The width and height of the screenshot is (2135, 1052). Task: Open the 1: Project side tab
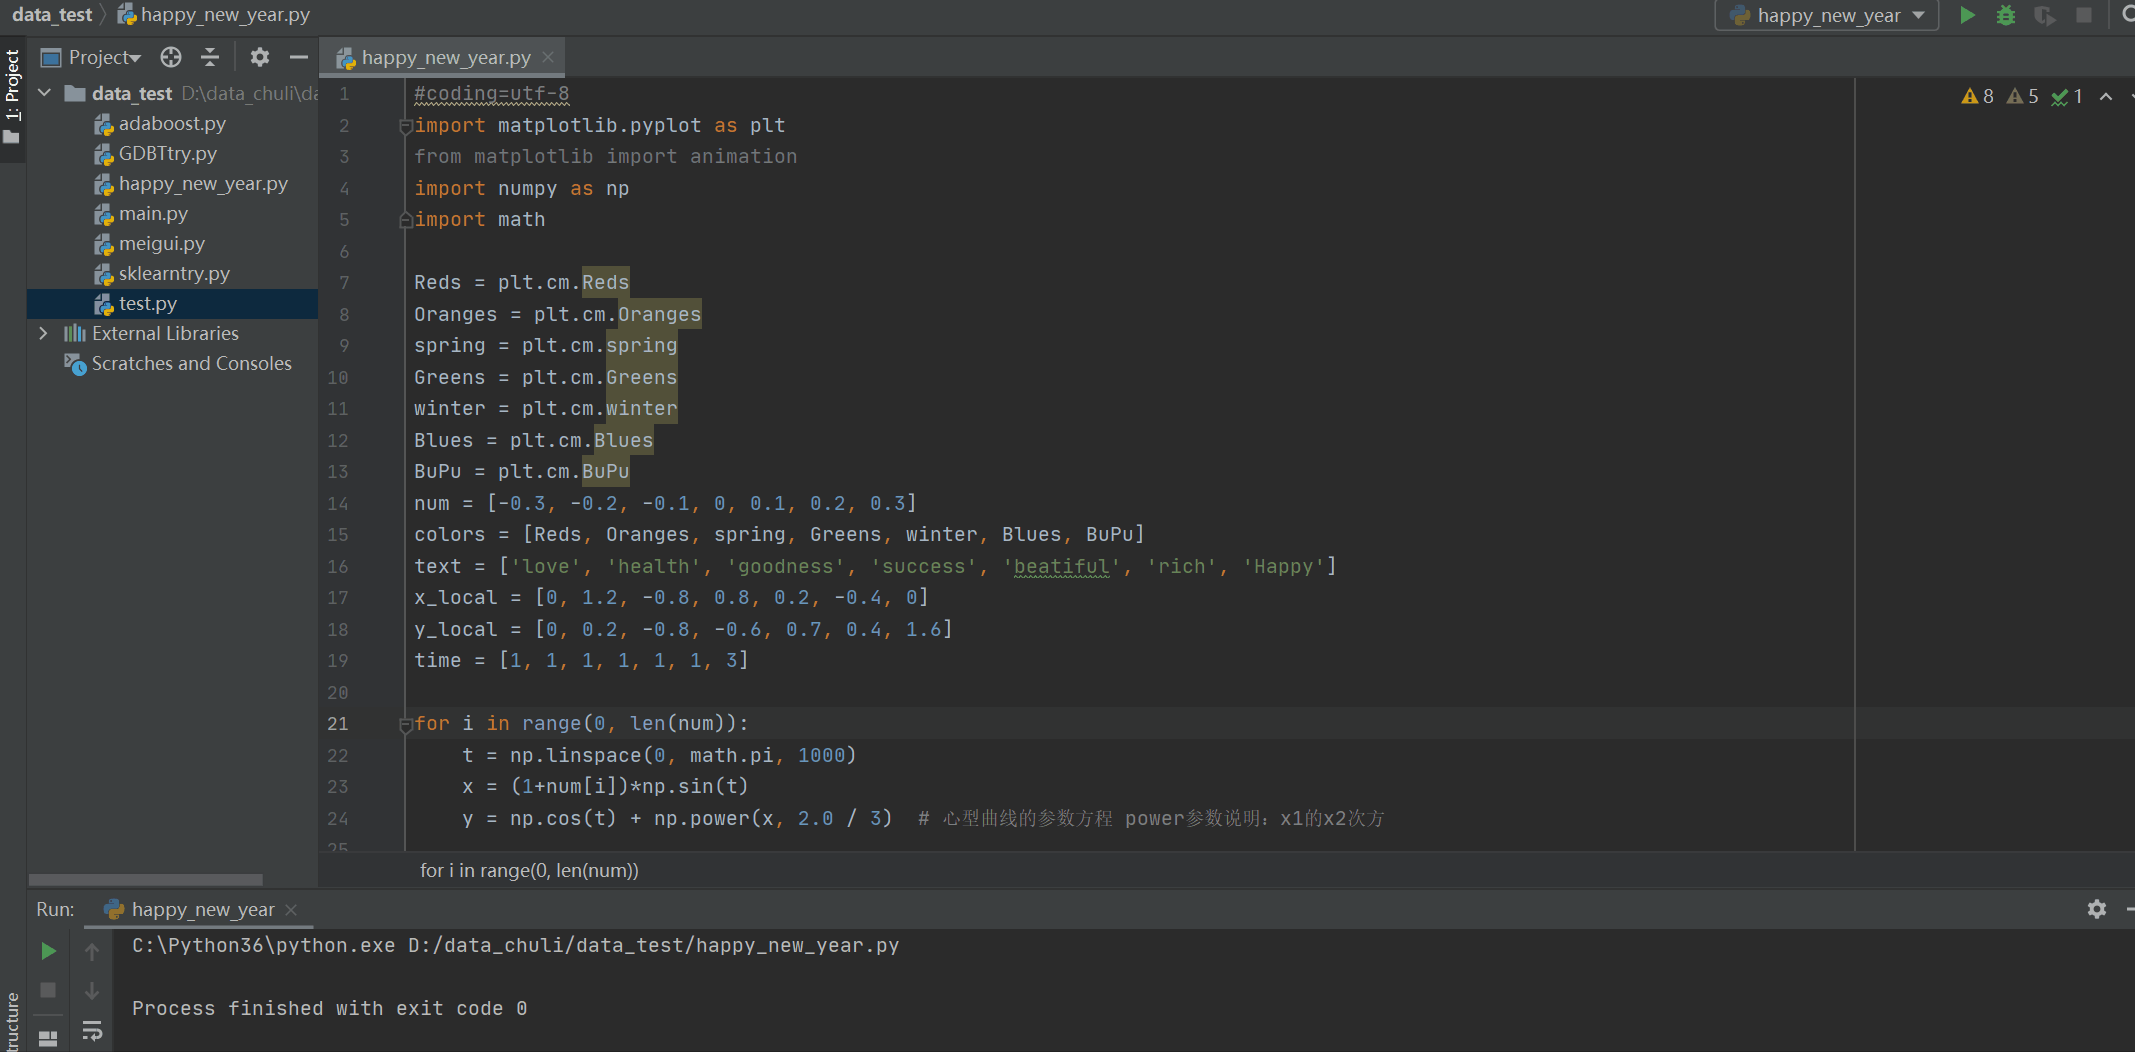[x=13, y=96]
